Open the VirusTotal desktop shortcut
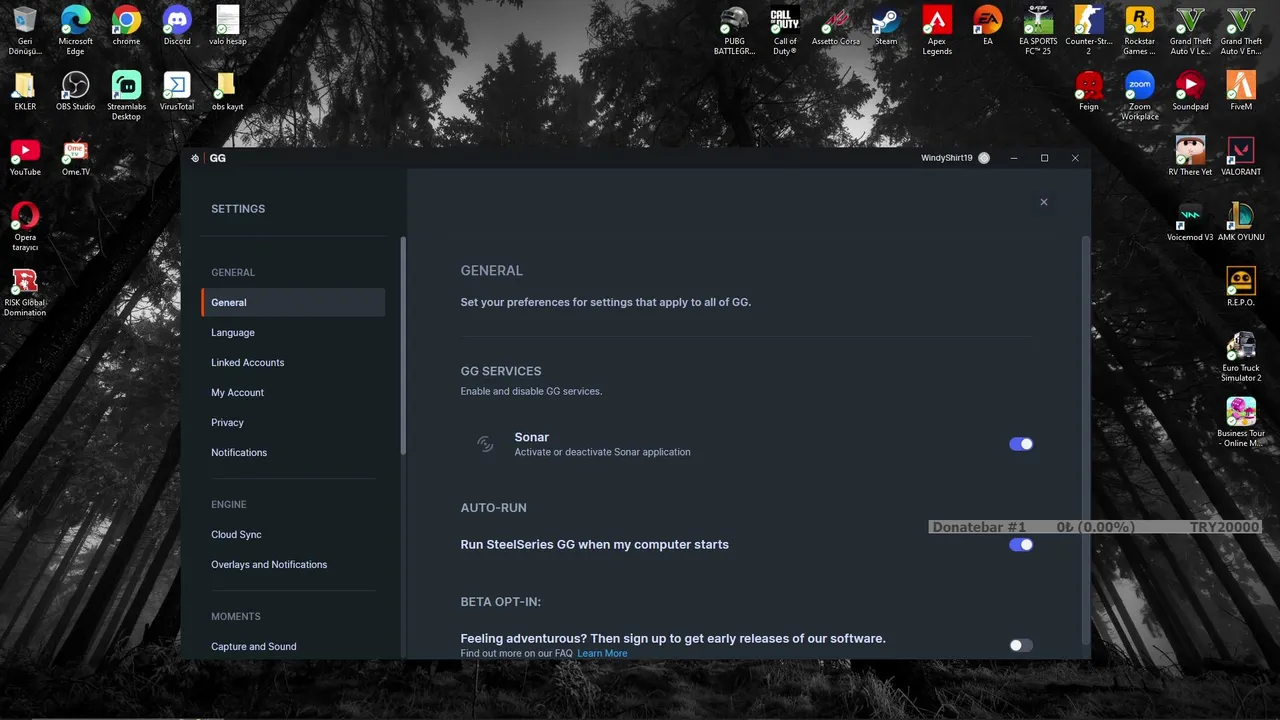The height and width of the screenshot is (720, 1280). point(177,85)
